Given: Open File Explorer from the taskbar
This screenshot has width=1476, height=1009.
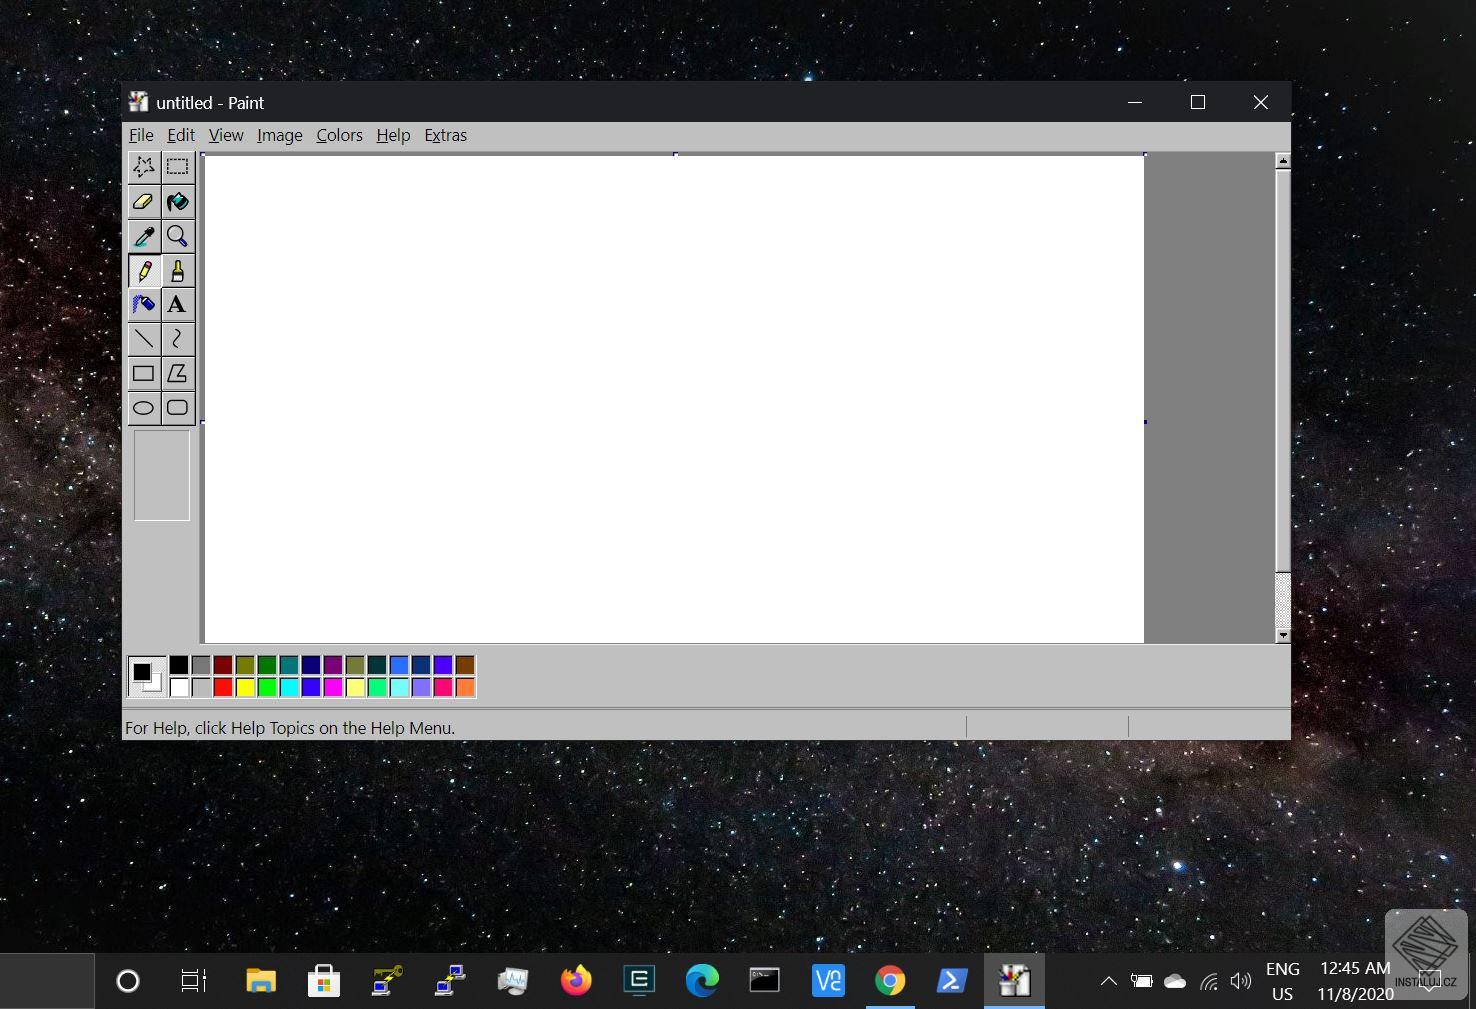Looking at the screenshot, I should [x=261, y=981].
